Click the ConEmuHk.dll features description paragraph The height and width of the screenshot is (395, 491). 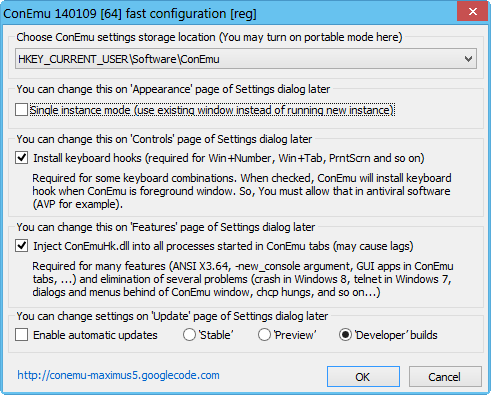(243, 279)
